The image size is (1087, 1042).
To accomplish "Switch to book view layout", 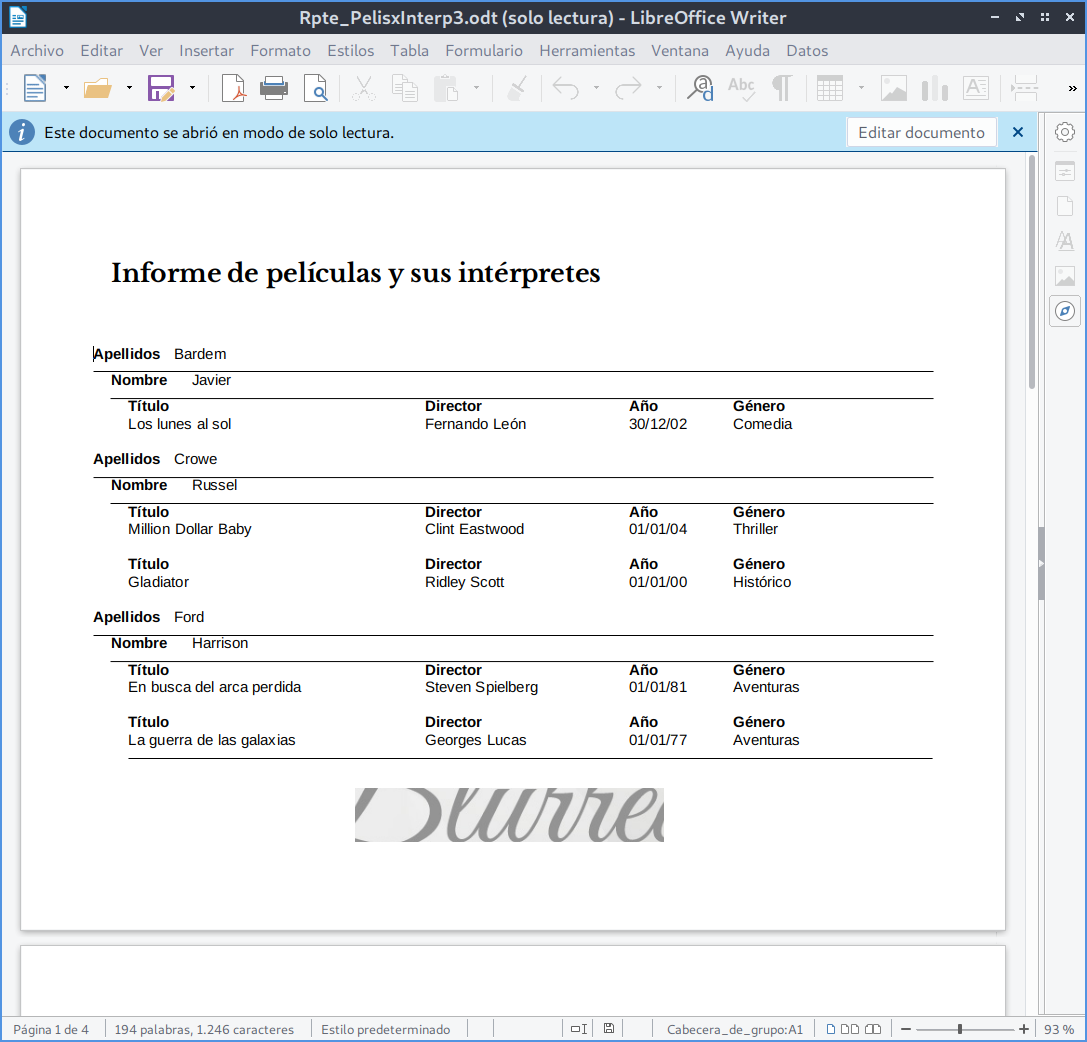I will [x=873, y=1029].
